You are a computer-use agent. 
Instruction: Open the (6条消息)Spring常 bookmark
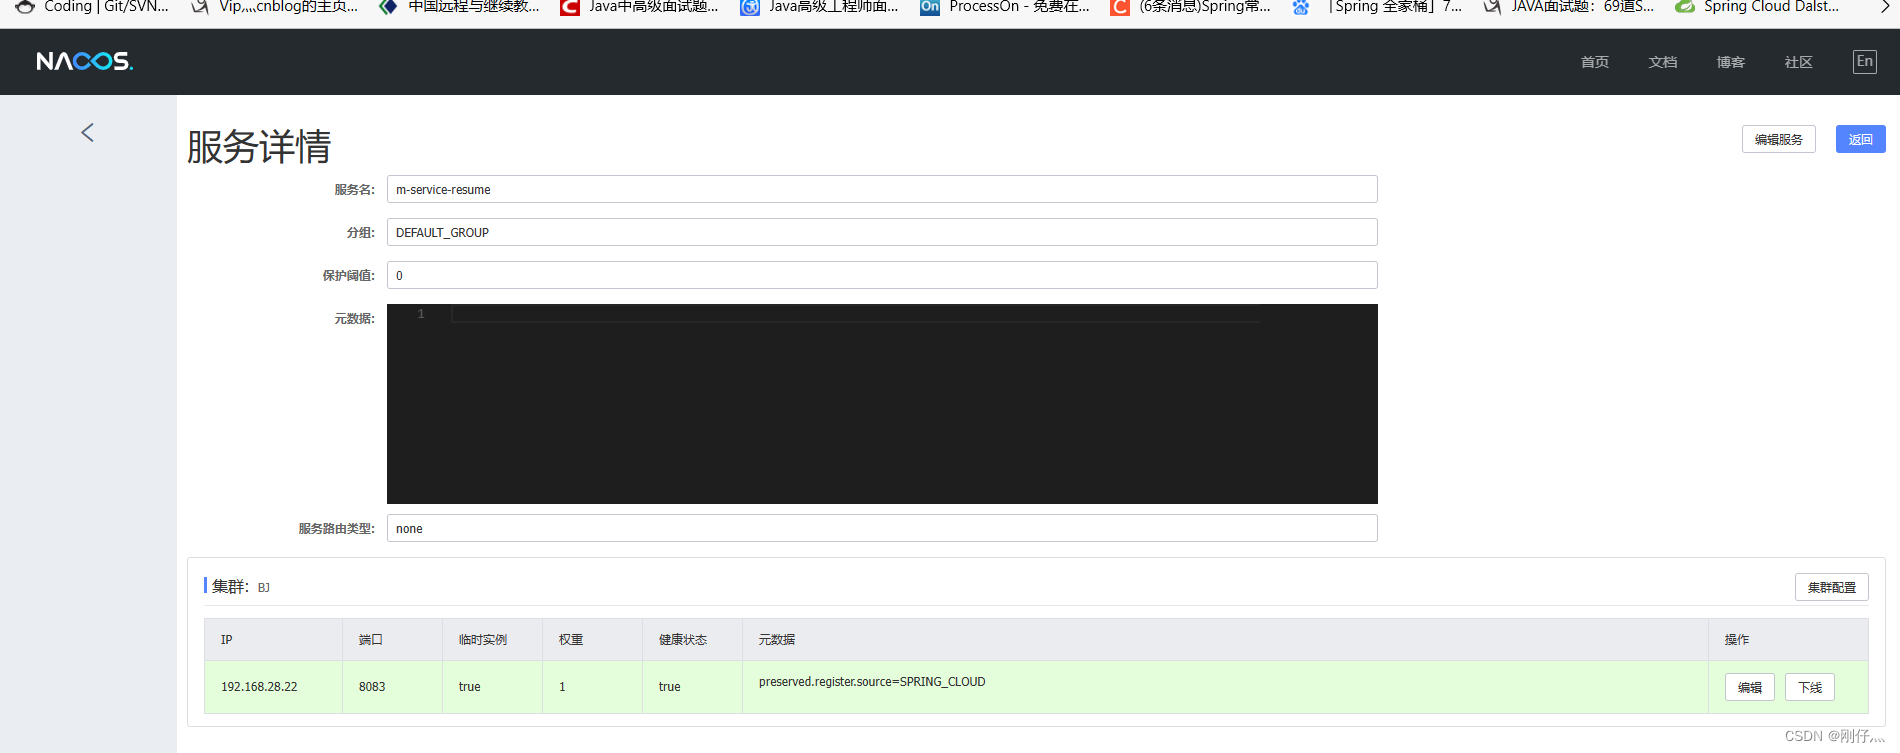[x=1190, y=7]
